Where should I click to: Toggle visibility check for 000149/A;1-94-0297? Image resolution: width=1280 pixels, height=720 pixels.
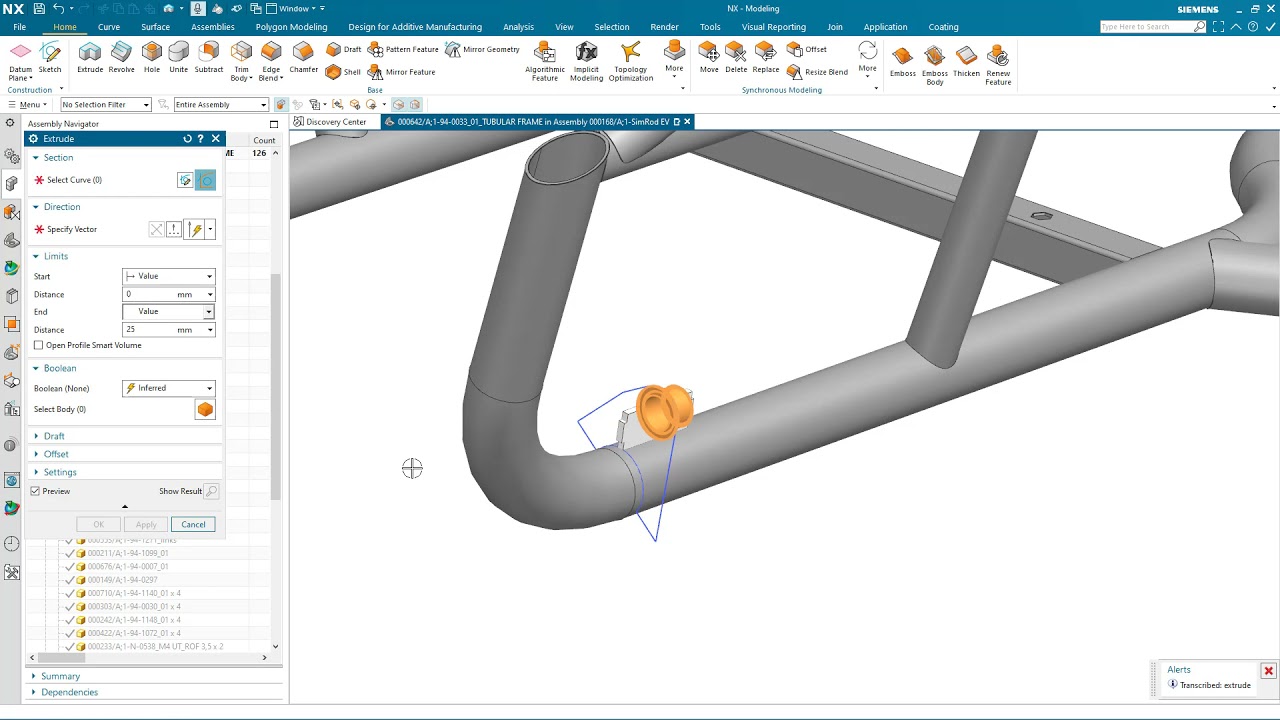click(69, 580)
